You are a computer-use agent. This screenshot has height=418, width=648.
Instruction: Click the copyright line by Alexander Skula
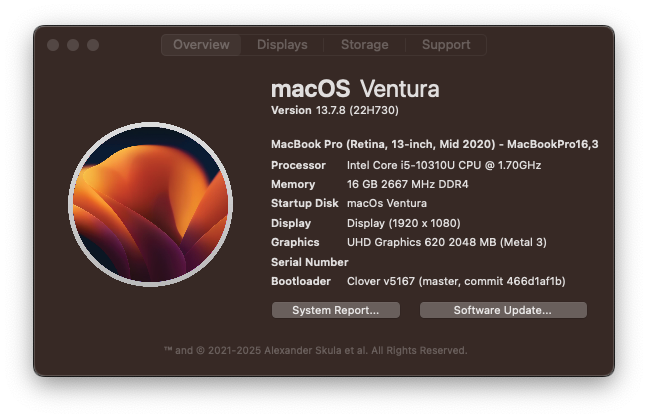coord(316,351)
